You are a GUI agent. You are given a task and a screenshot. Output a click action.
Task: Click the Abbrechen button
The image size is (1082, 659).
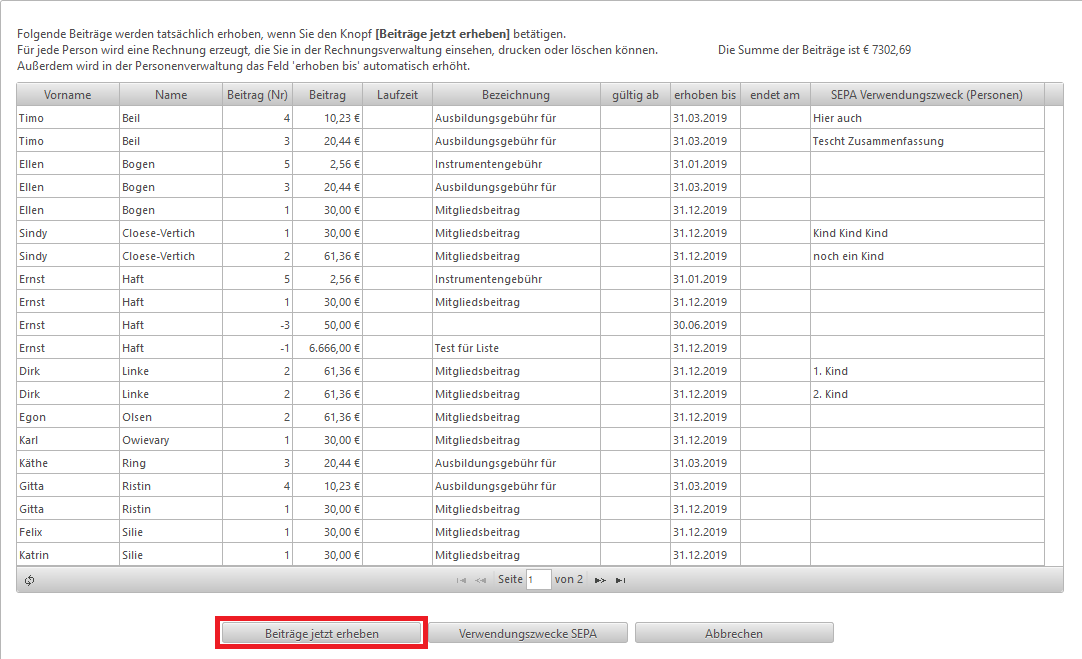click(734, 633)
